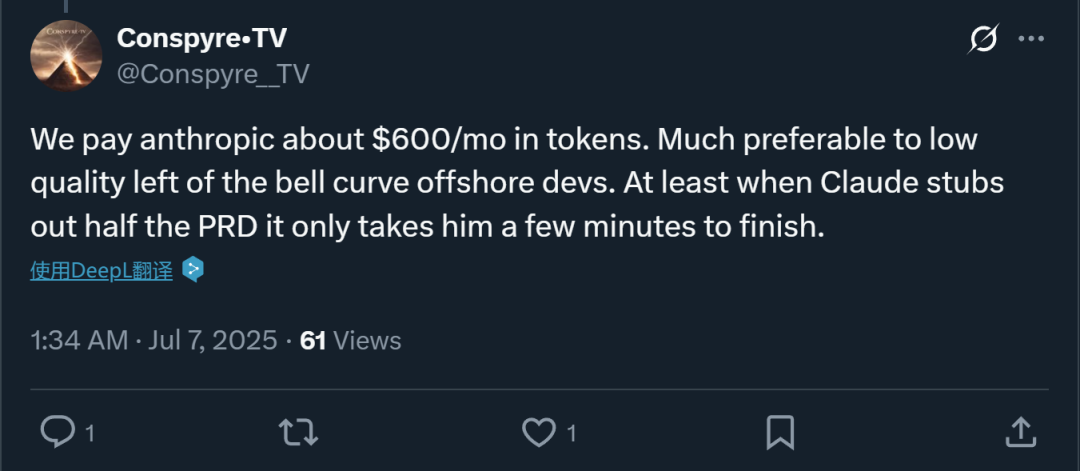
Task: Click the Jul 7, 2025 date
Action: click(x=211, y=341)
